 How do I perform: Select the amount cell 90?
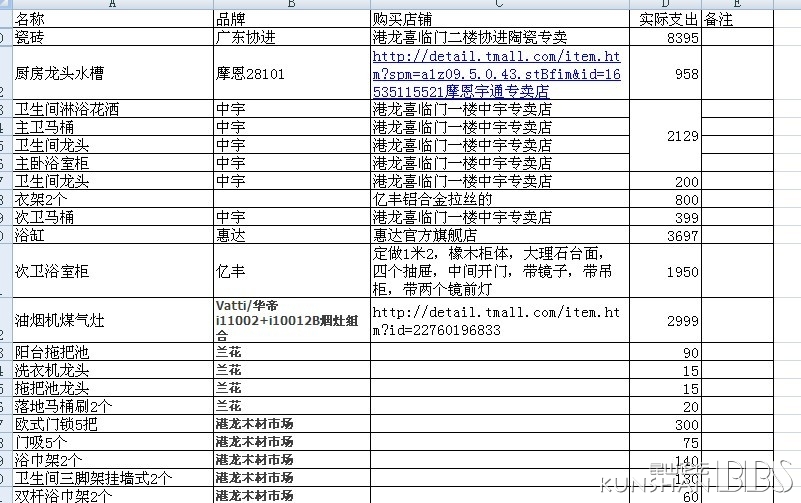click(666, 352)
